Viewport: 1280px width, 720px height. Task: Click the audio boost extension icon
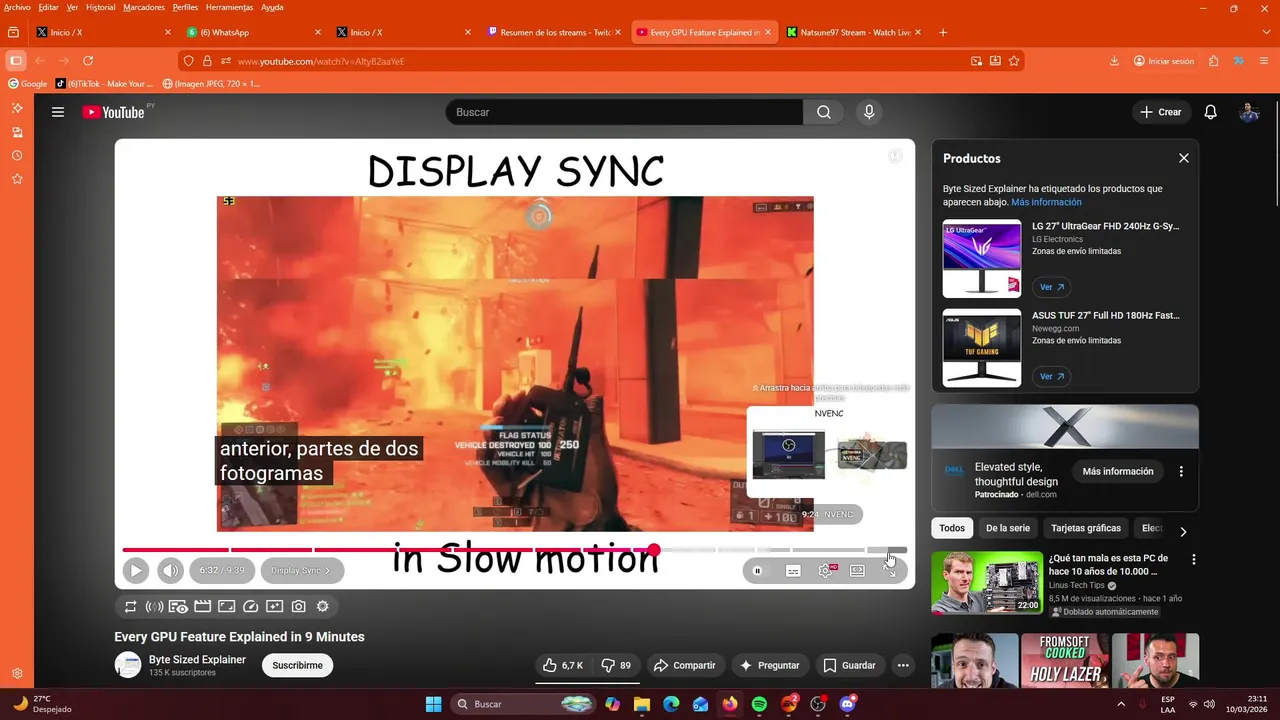point(154,606)
